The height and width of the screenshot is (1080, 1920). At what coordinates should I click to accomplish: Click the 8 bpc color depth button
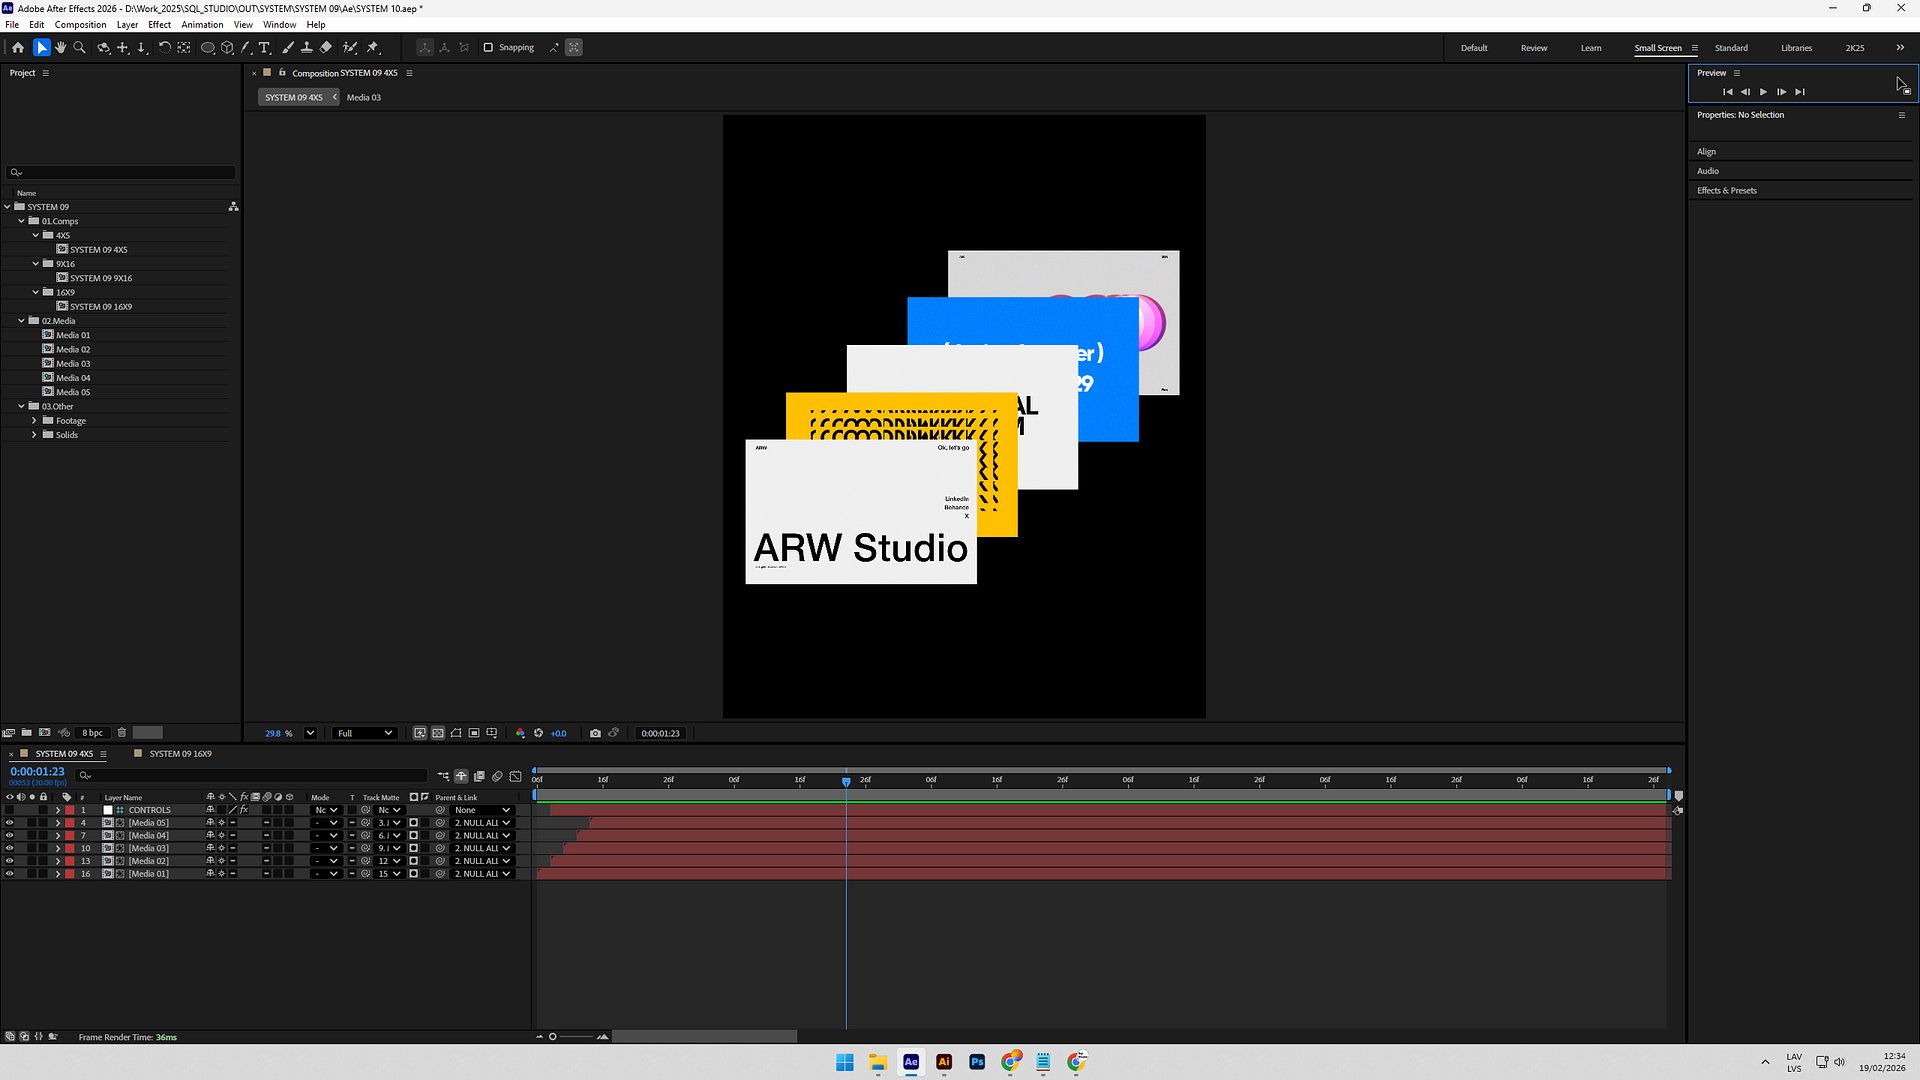[92, 733]
